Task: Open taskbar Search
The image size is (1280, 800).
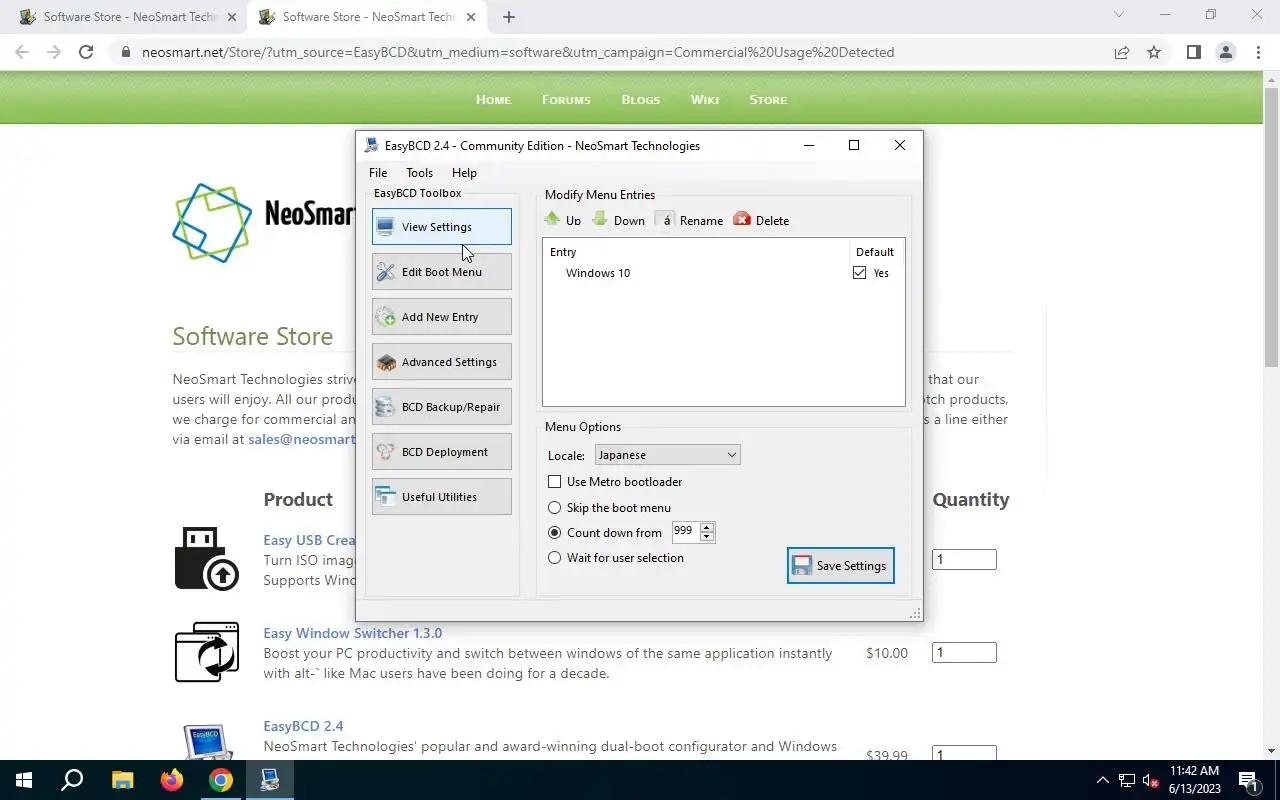Action: point(72,780)
